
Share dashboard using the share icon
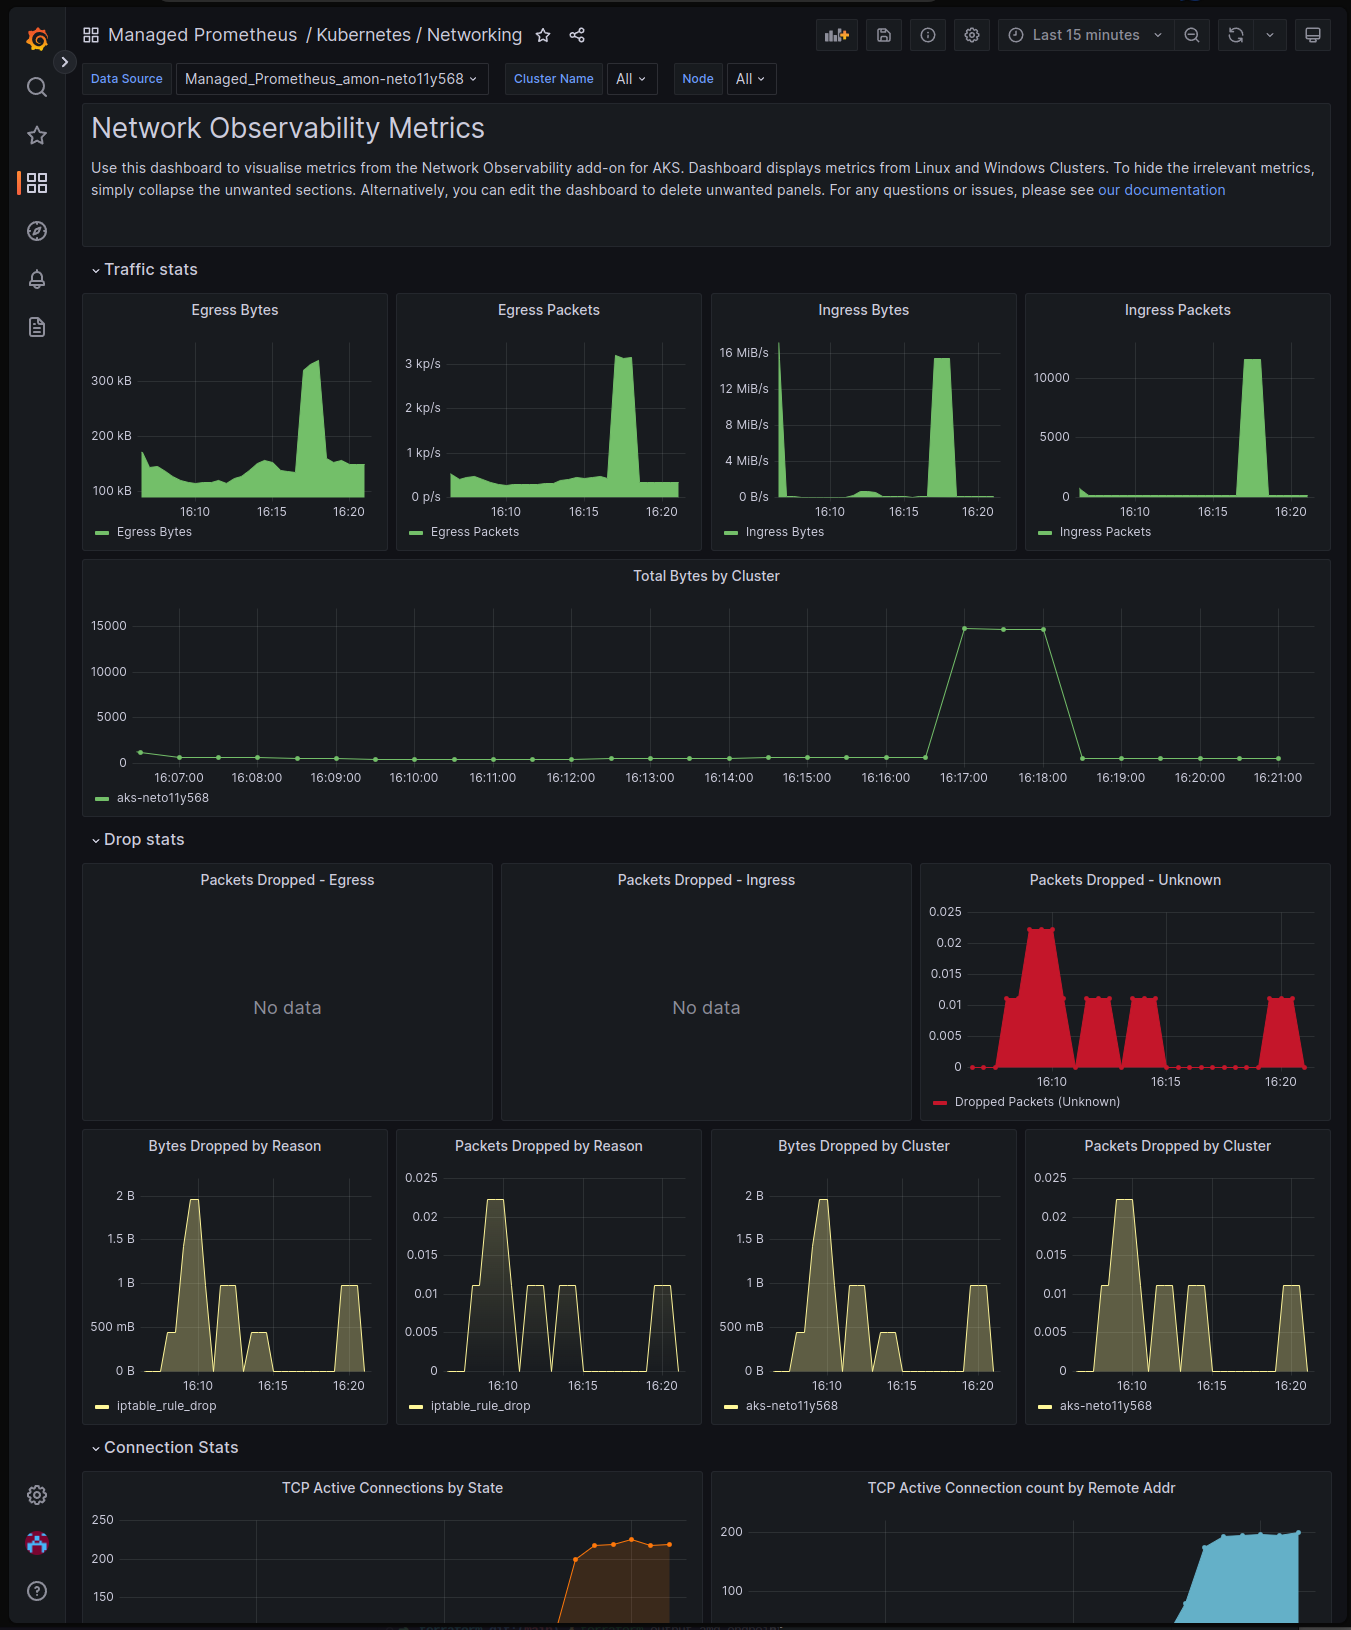(x=577, y=35)
